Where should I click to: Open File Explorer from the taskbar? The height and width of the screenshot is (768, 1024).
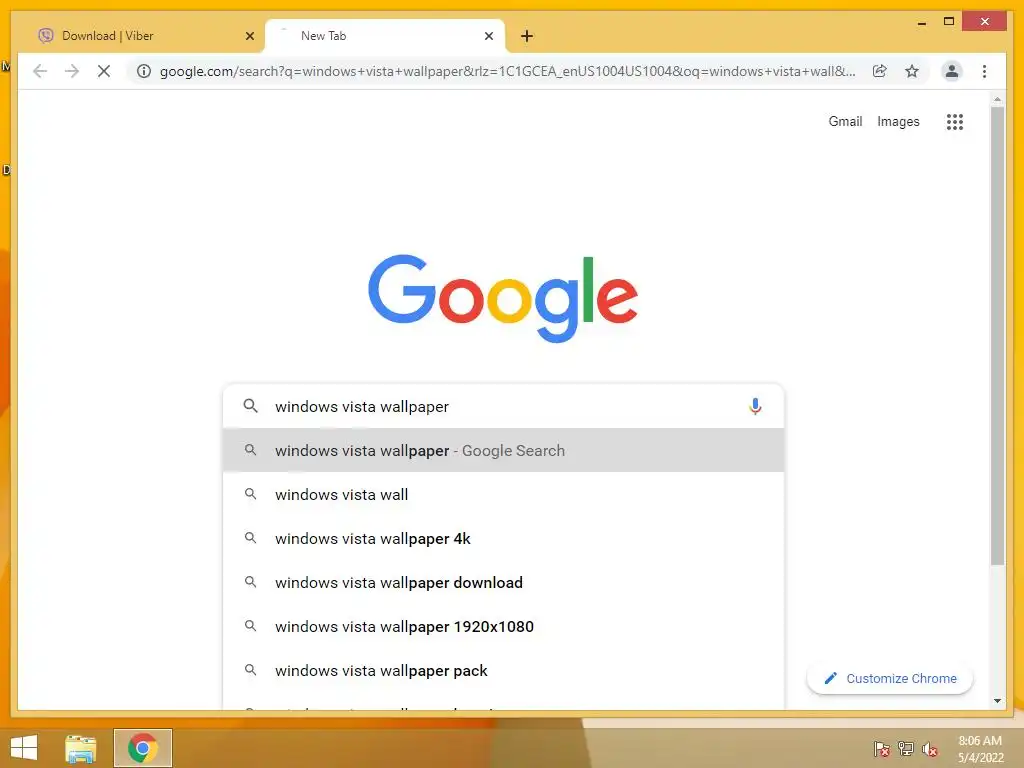81,748
